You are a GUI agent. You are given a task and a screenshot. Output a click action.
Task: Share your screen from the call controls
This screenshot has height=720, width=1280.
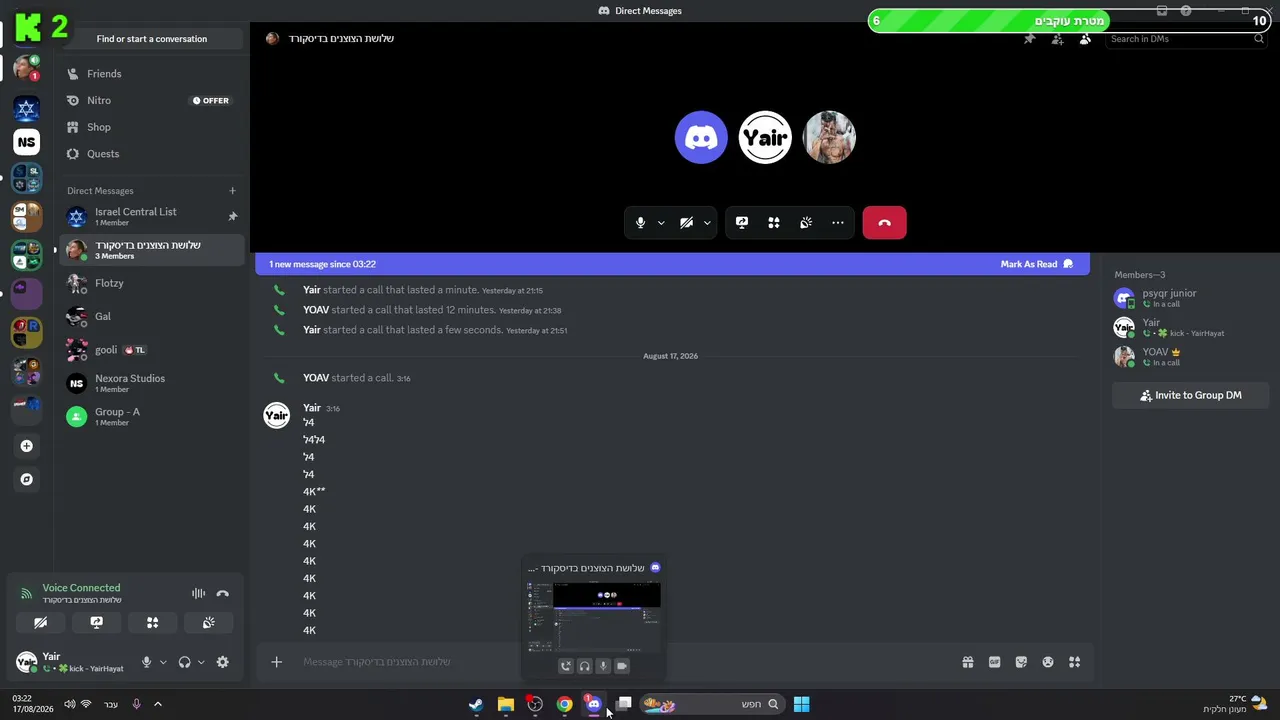point(741,223)
